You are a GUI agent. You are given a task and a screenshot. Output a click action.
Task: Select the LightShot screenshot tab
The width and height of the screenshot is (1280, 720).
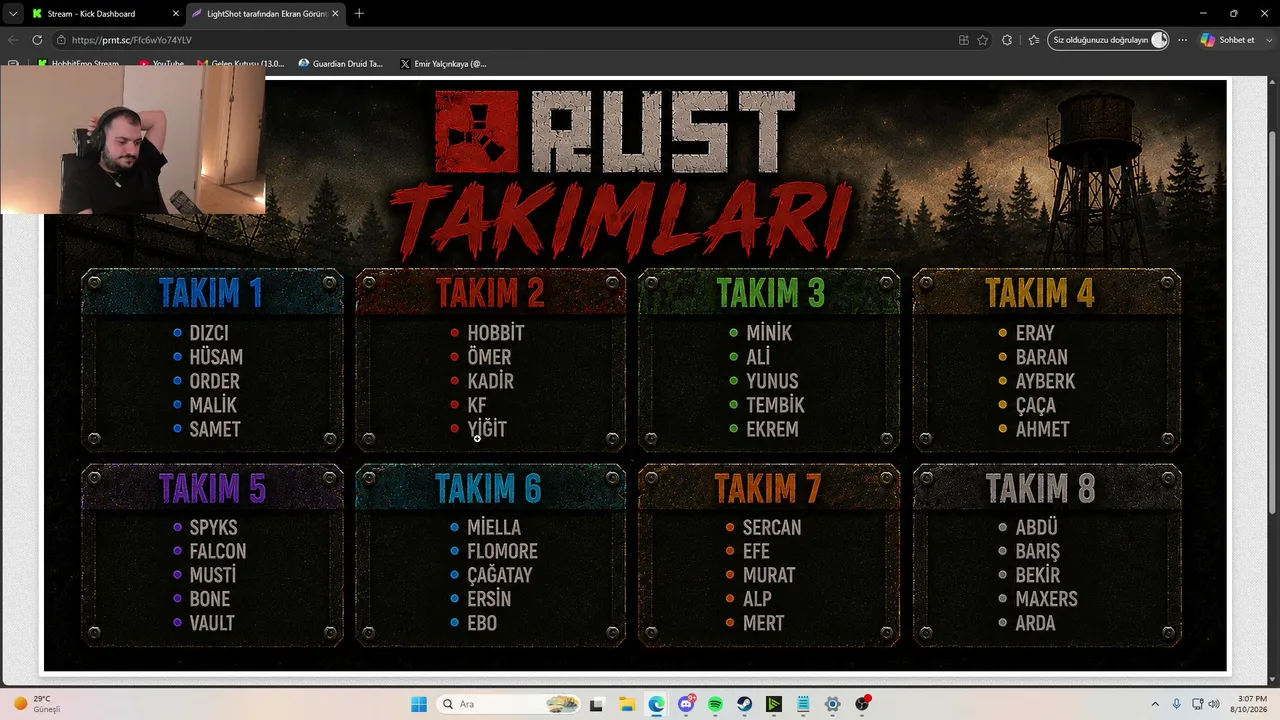[x=265, y=14]
